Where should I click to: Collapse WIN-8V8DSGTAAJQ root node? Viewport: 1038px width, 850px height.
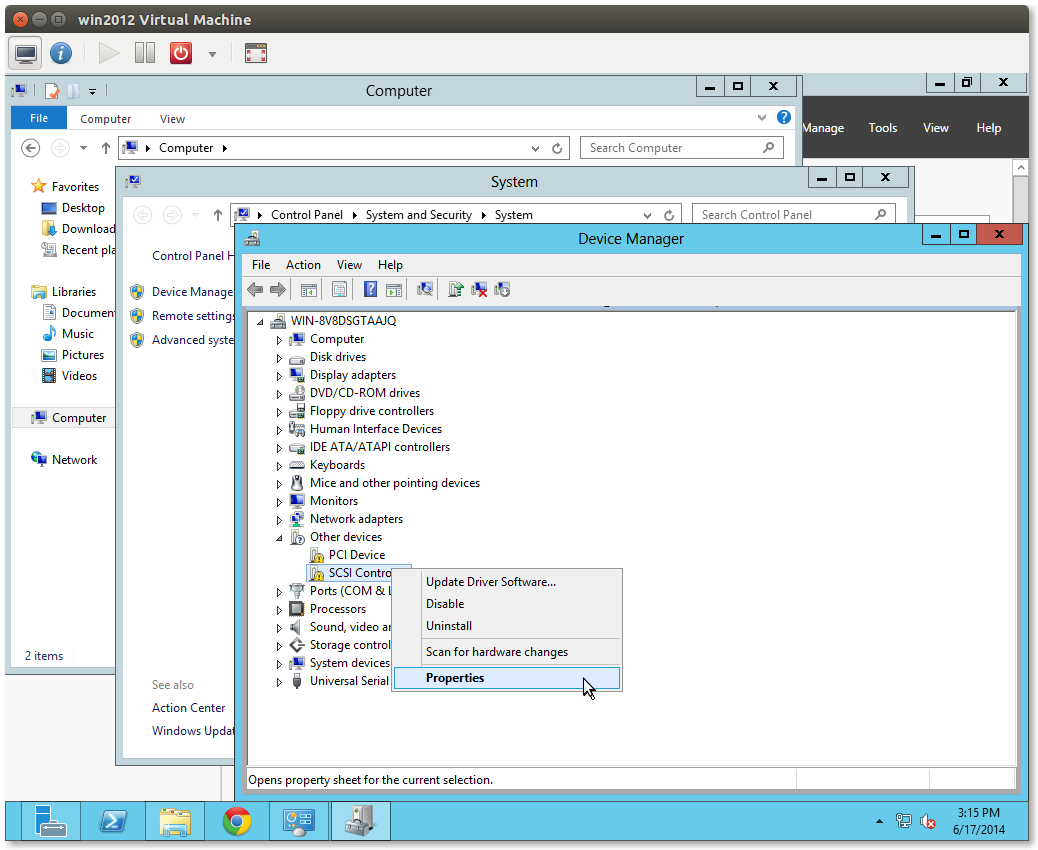[260, 322]
